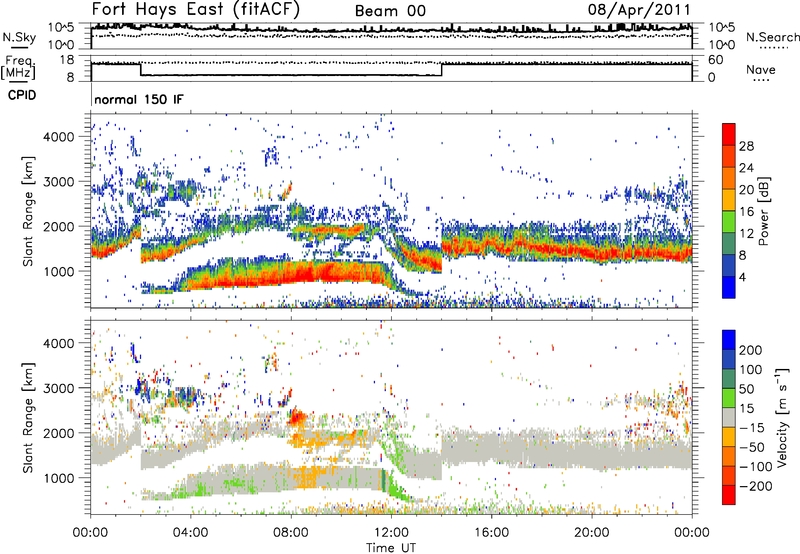Click the '04:00' time tick label

coord(190,533)
